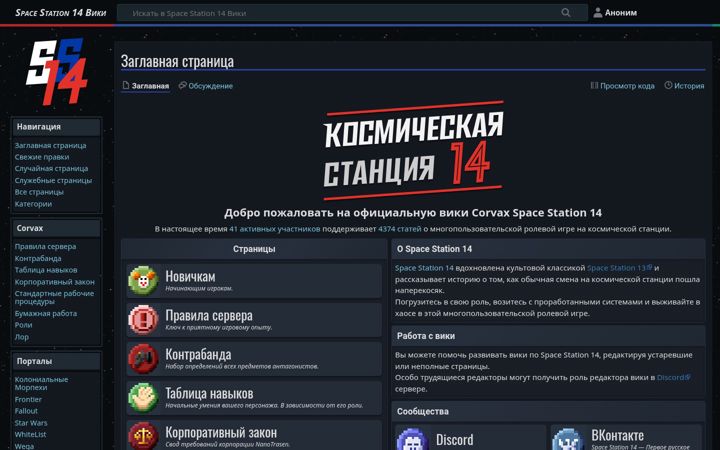720x450 pixels.
Task: Open 4374 статей link
Action: click(x=399, y=229)
